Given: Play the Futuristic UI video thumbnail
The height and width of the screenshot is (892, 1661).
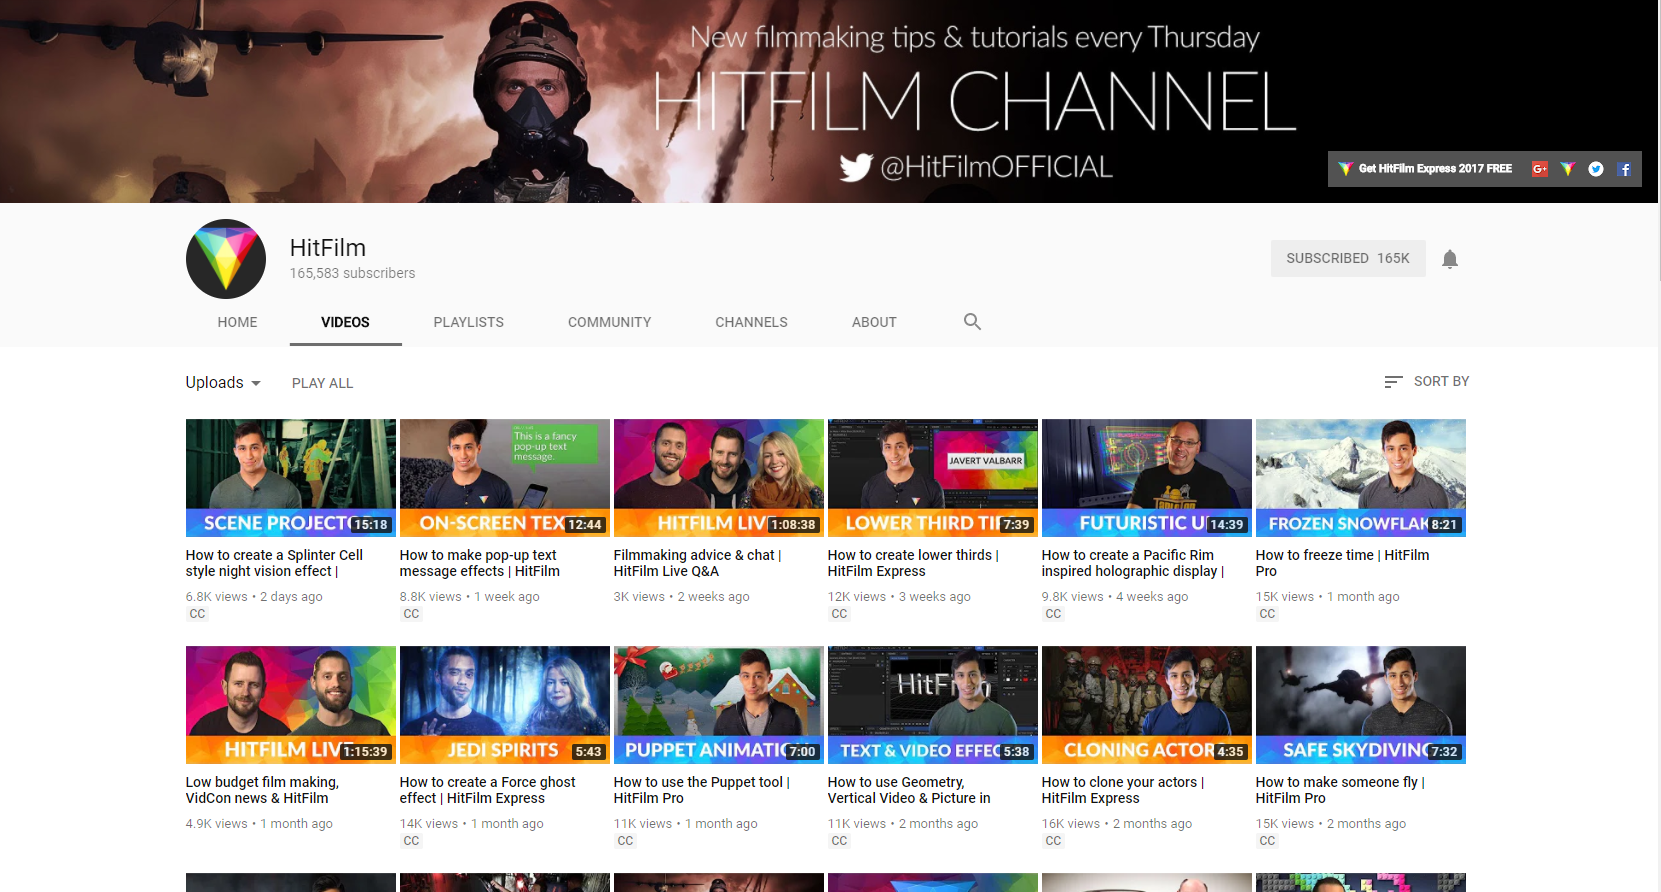Looking at the screenshot, I should click(x=1147, y=478).
